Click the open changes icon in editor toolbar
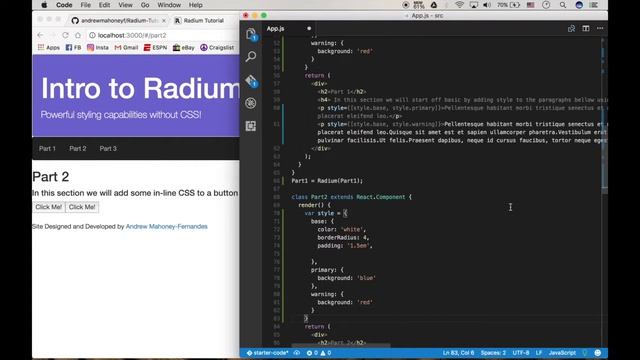640x360 pixels. [571, 28]
